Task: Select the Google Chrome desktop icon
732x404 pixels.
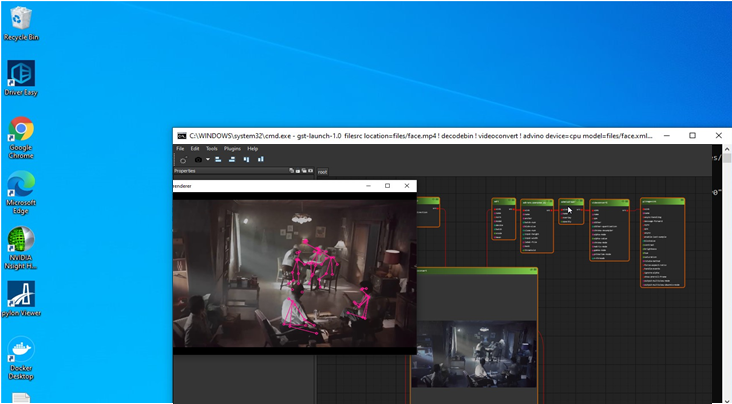Action: [21, 138]
